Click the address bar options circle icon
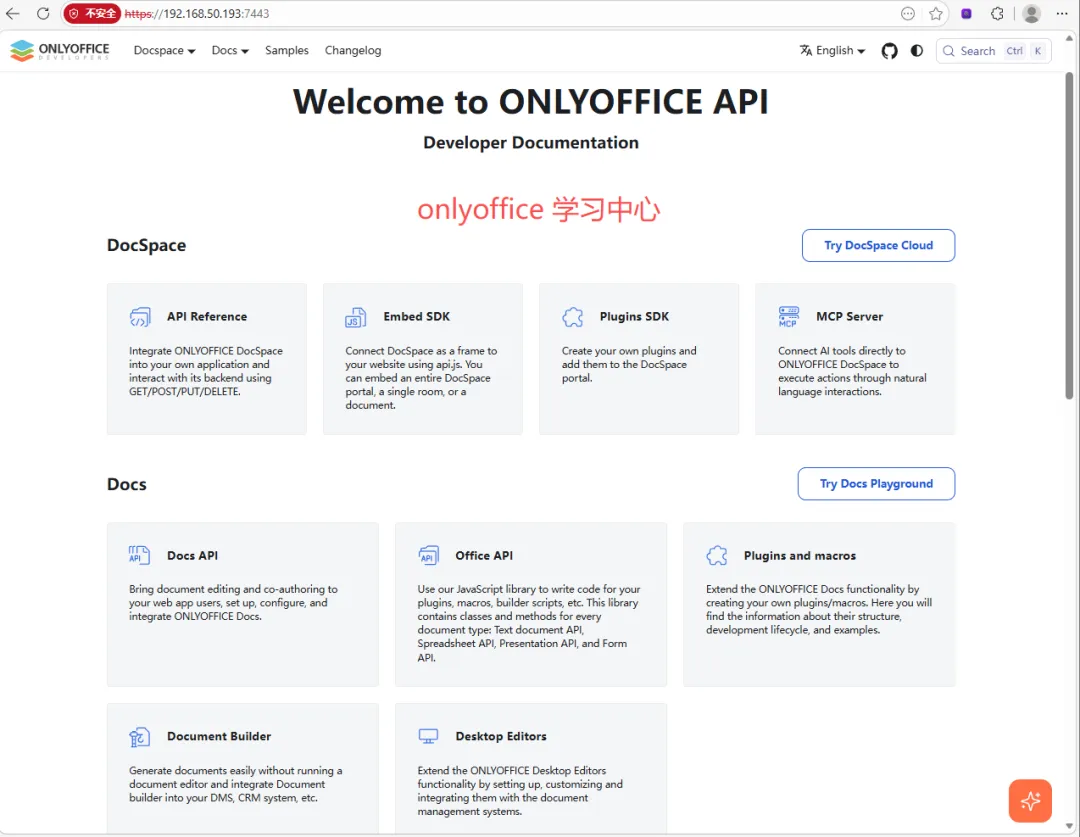Image resolution: width=1080 pixels, height=837 pixels. coord(908,14)
